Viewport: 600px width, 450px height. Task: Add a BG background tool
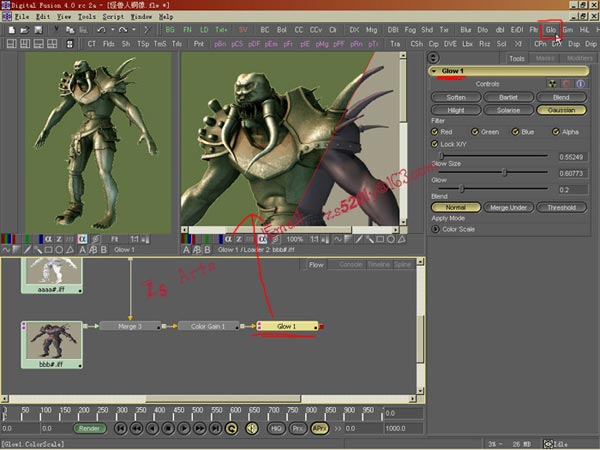pos(170,30)
